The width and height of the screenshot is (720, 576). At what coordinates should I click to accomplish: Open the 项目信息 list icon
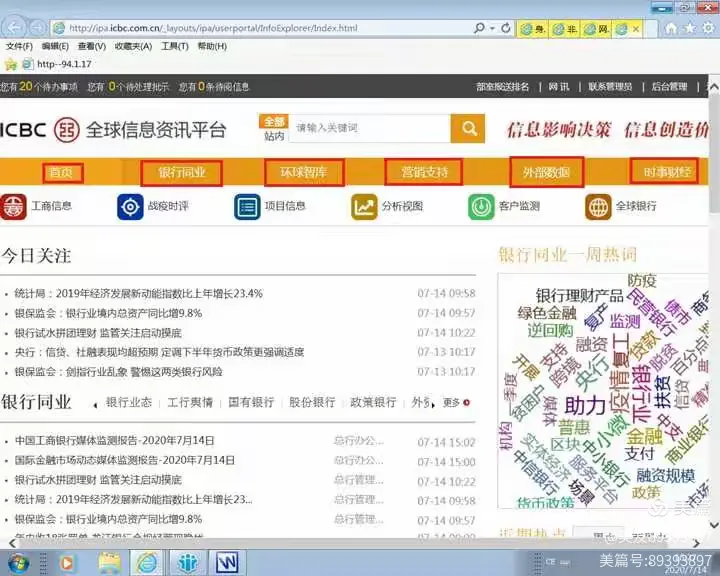(x=248, y=207)
